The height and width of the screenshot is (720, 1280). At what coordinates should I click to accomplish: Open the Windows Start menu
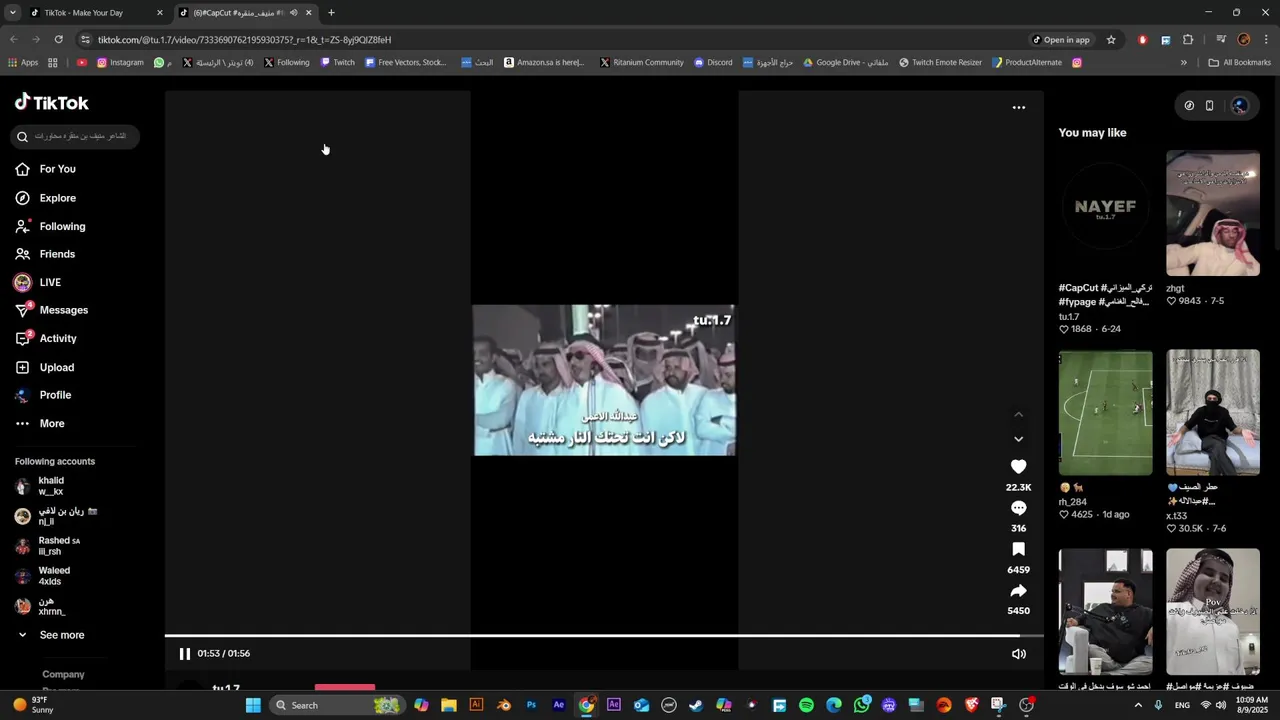(253, 705)
